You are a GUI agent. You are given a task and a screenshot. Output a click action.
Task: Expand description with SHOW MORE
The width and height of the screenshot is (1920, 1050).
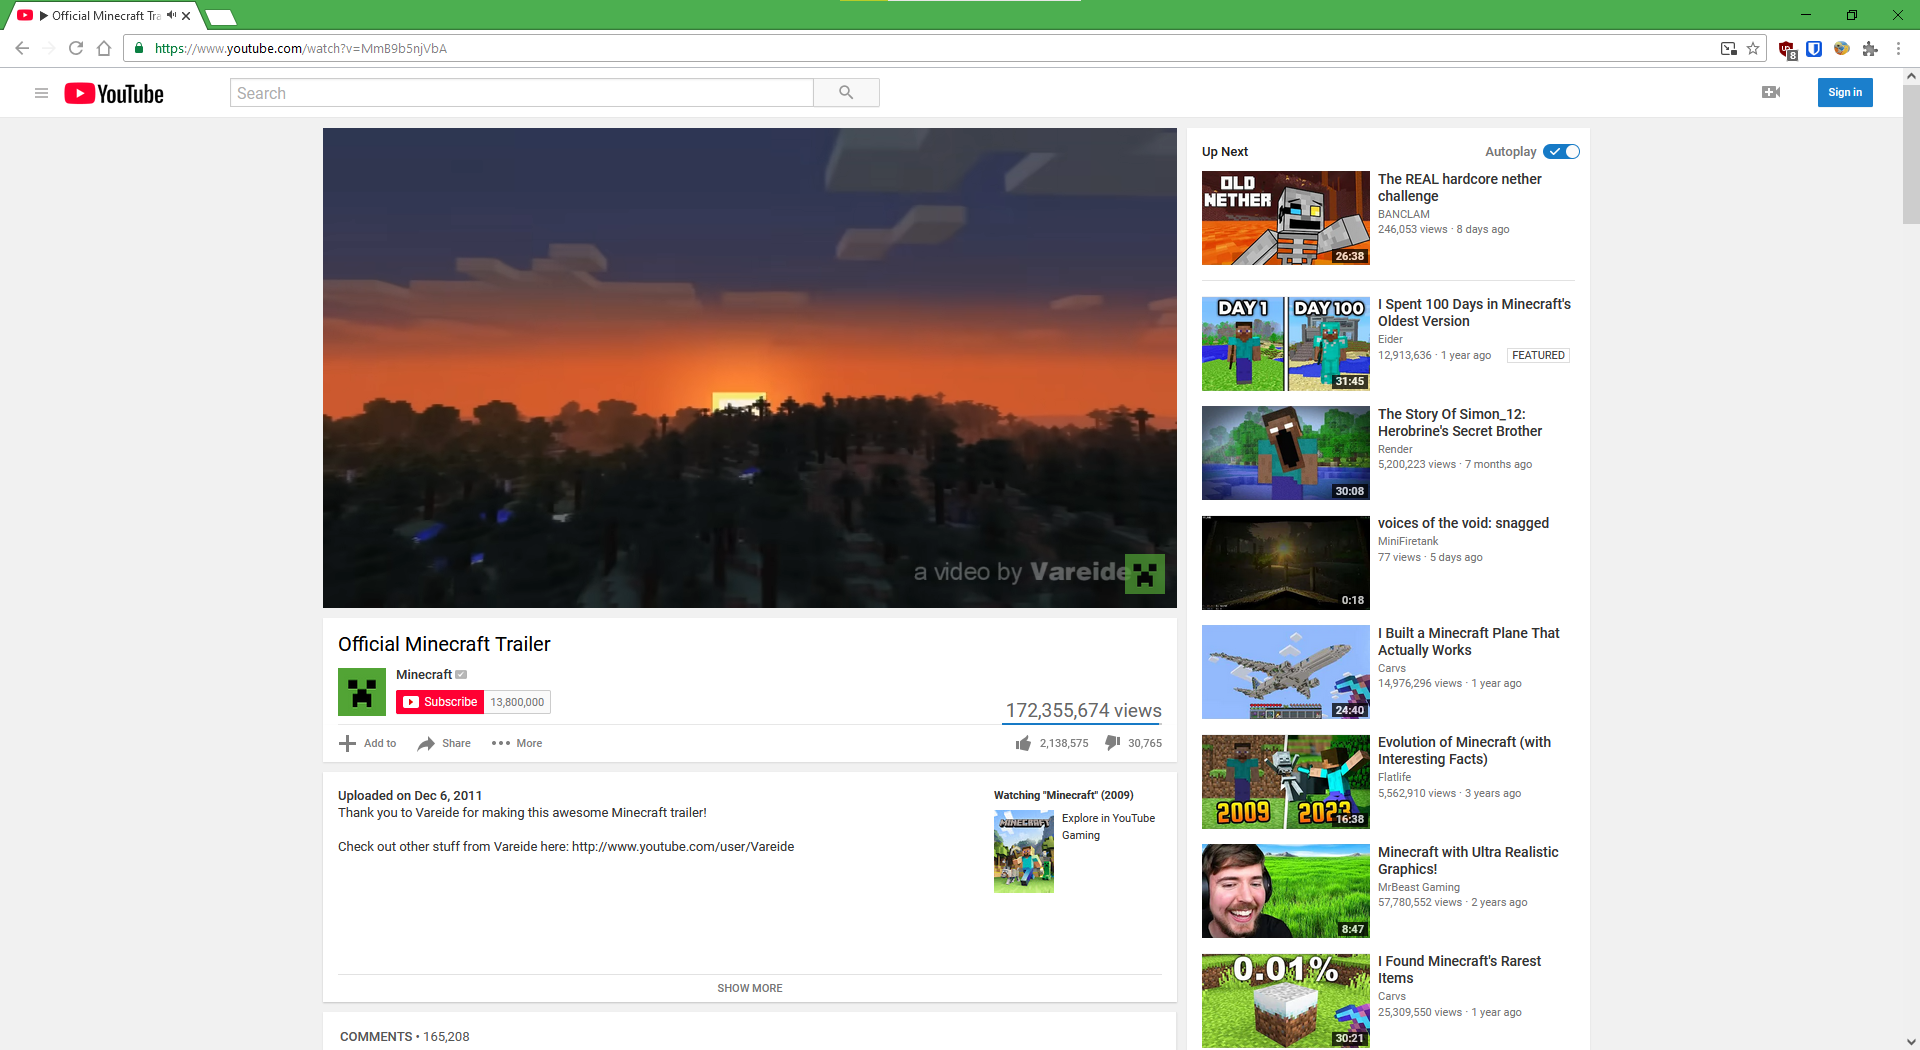tap(750, 988)
